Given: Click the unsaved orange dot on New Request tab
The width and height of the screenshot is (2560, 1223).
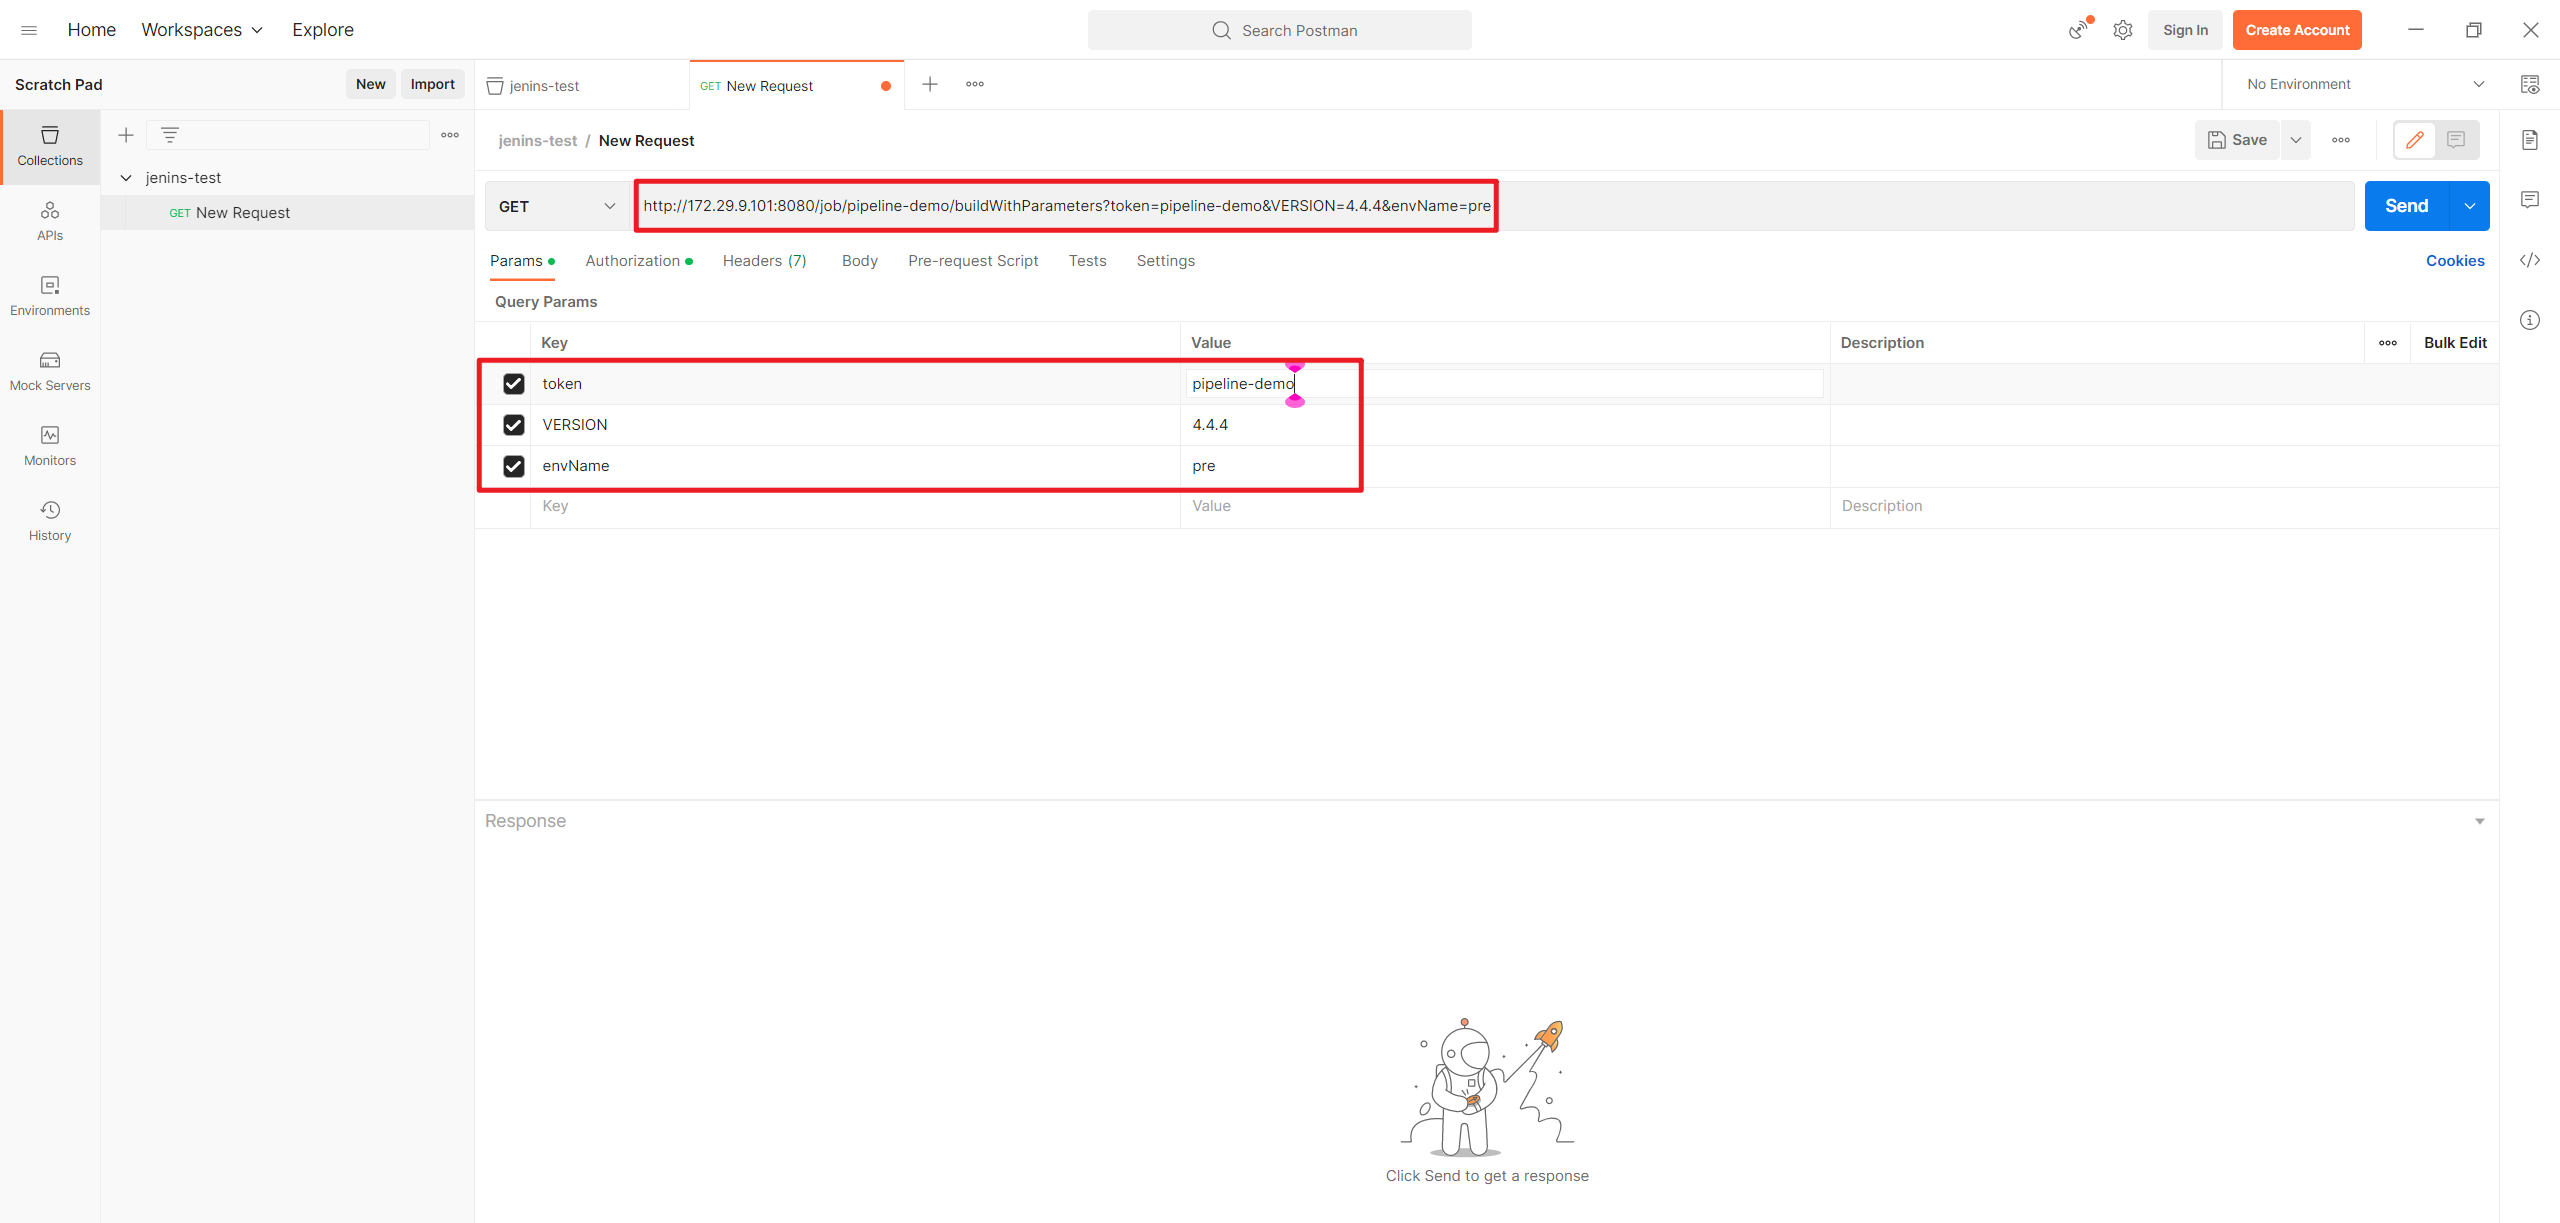Looking at the screenshot, I should pos(886,86).
